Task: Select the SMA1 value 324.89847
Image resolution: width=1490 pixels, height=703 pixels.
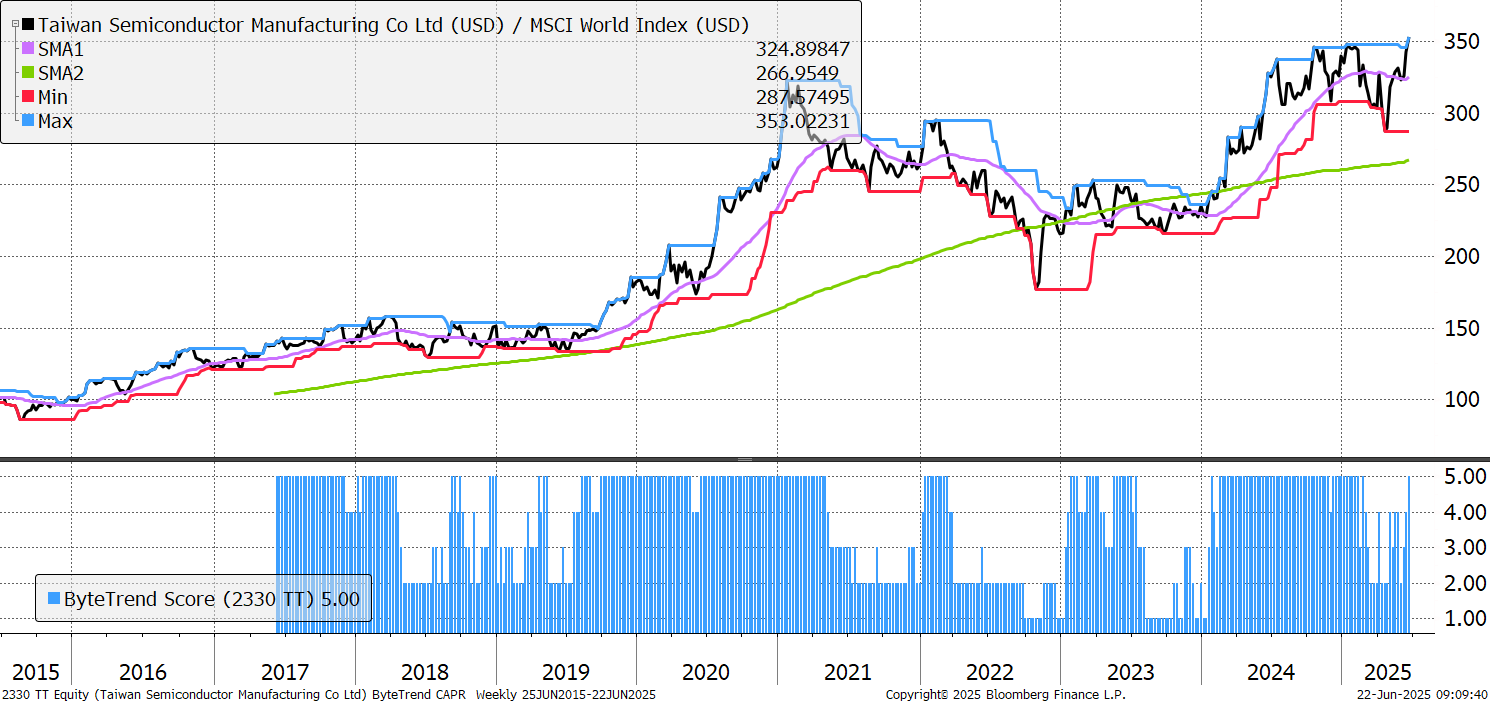Action: pyautogui.click(x=802, y=49)
